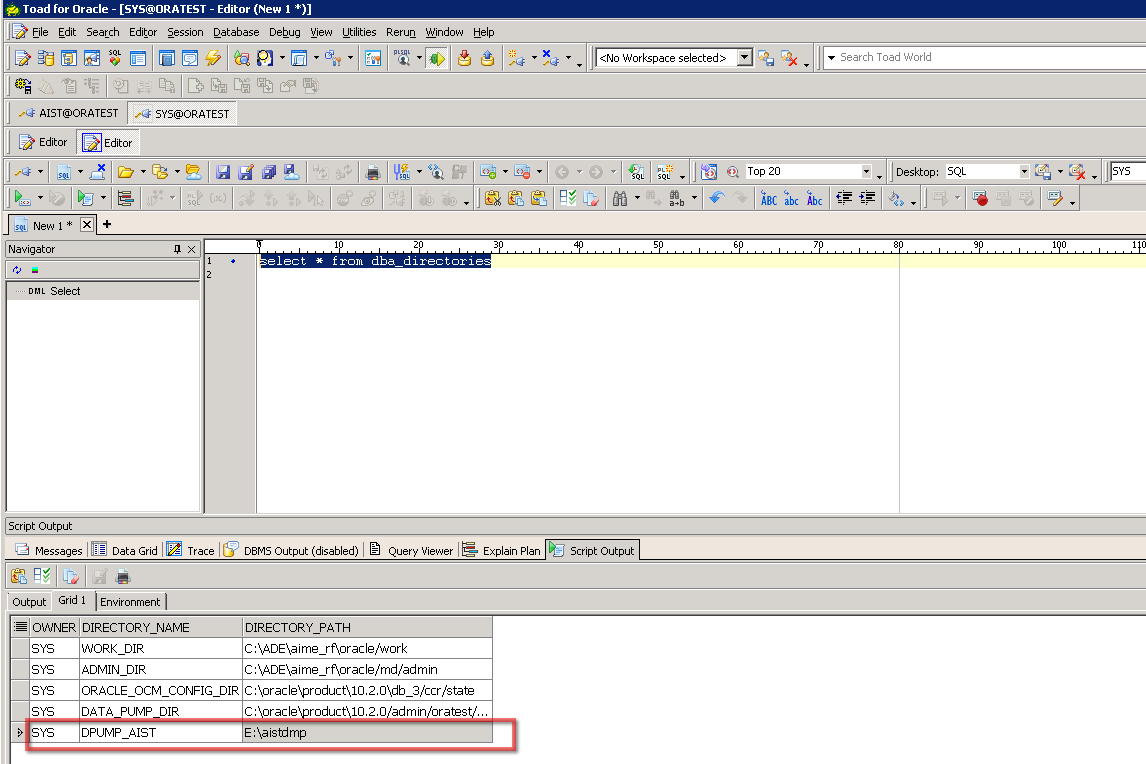This screenshot has height=764, width=1146.
Task: Click the DIRECTORY_NAME column header
Action: 136,627
